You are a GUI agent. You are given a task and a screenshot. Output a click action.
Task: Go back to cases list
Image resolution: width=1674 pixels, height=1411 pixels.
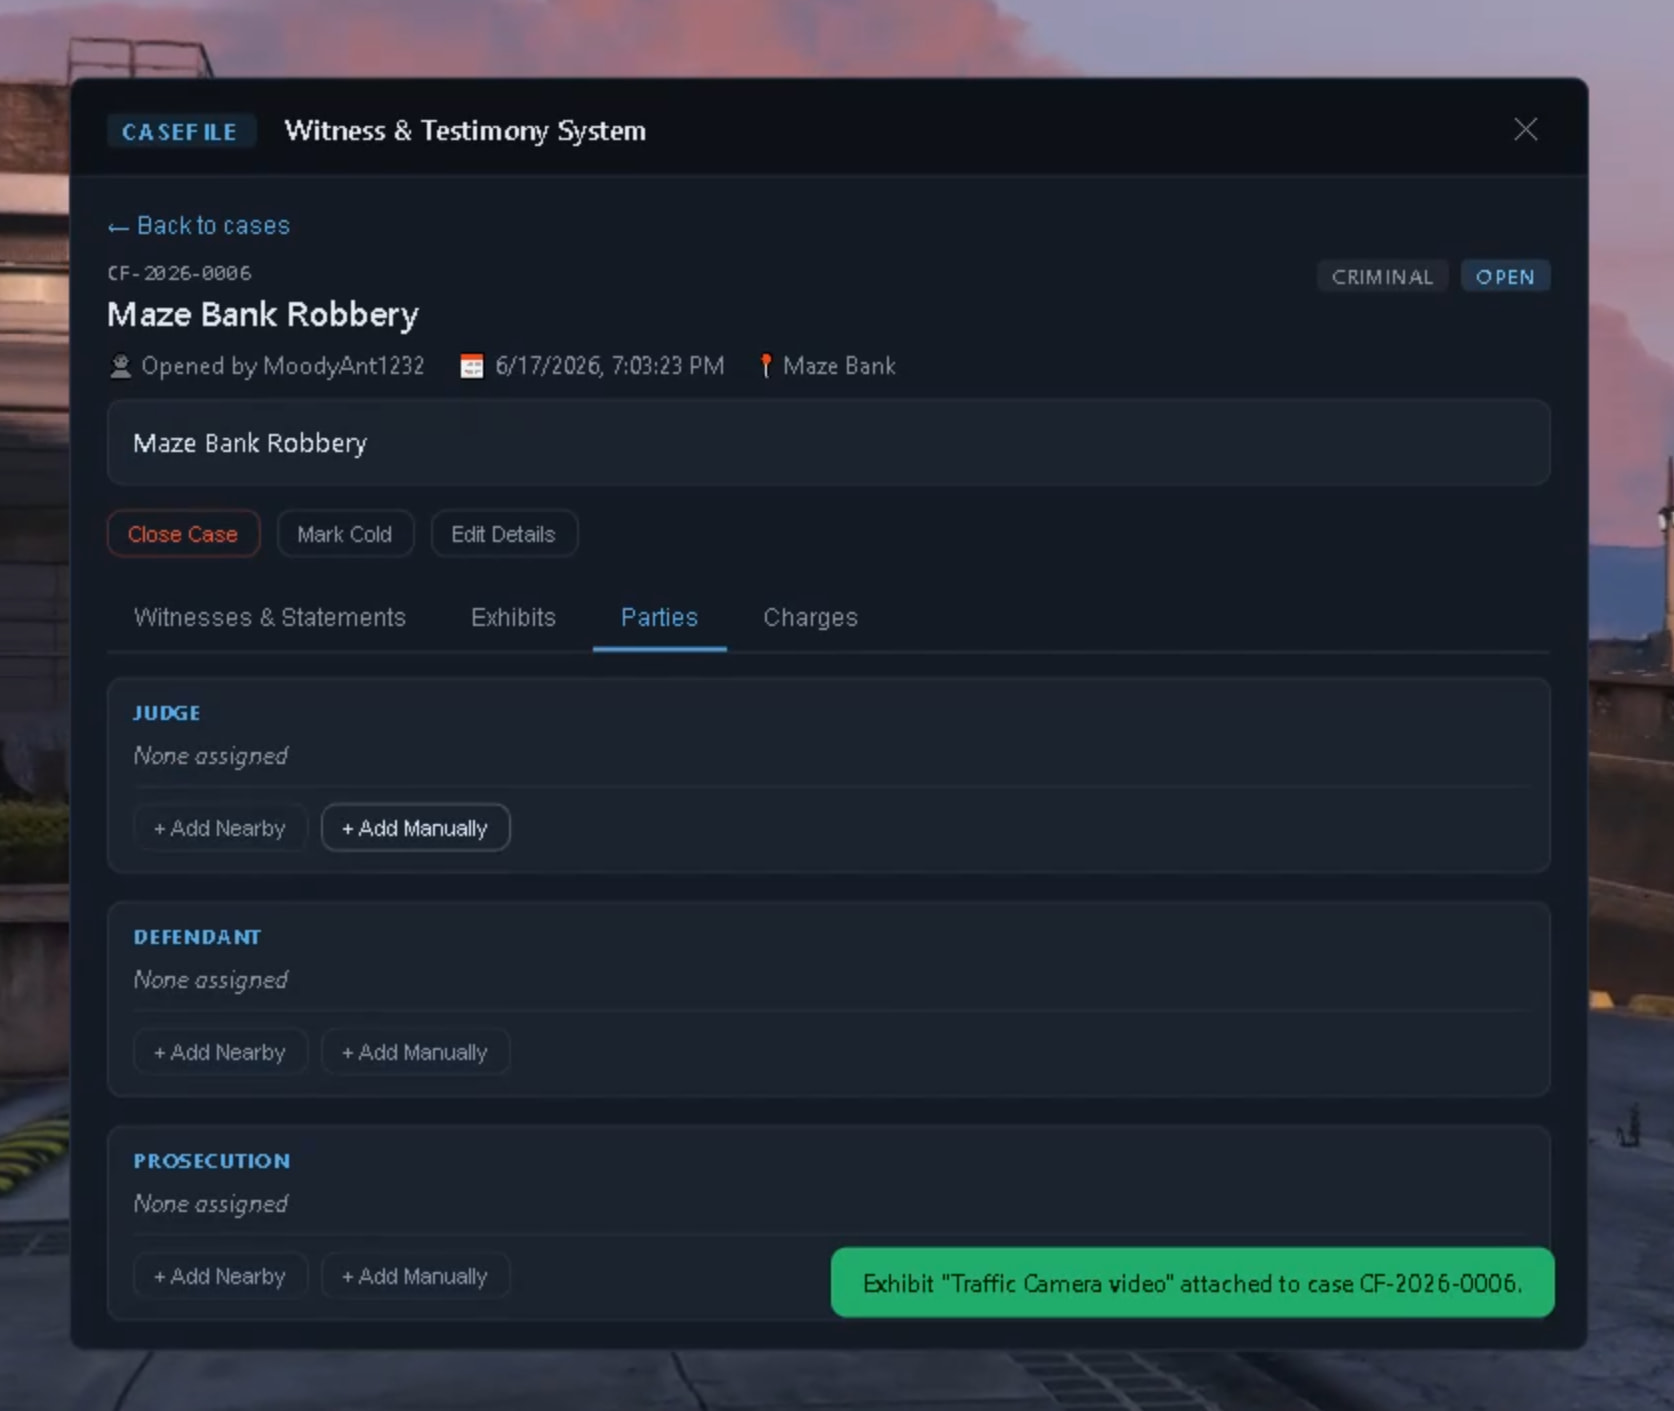(199, 226)
